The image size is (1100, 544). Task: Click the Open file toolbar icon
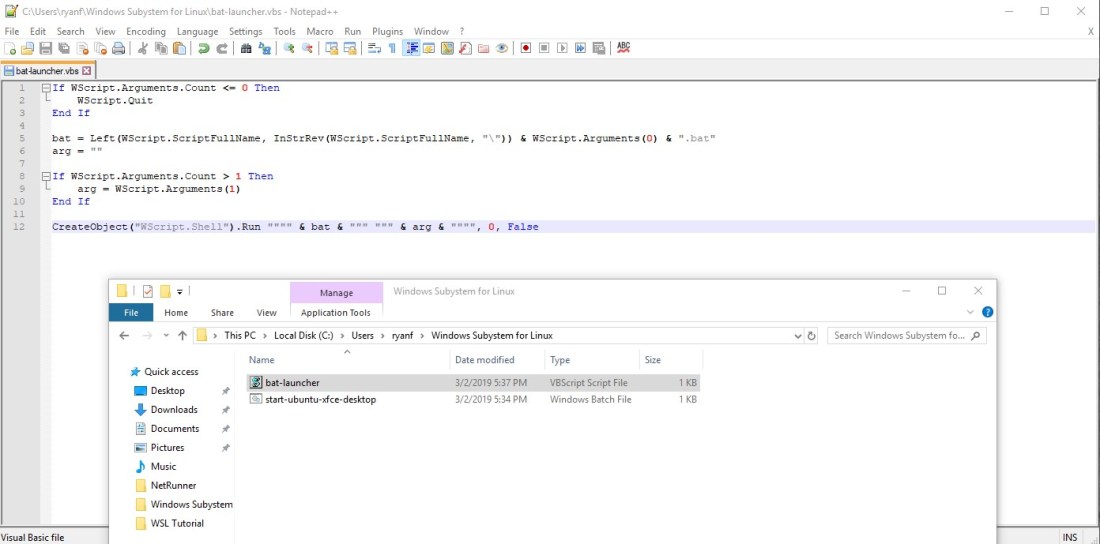(27, 48)
